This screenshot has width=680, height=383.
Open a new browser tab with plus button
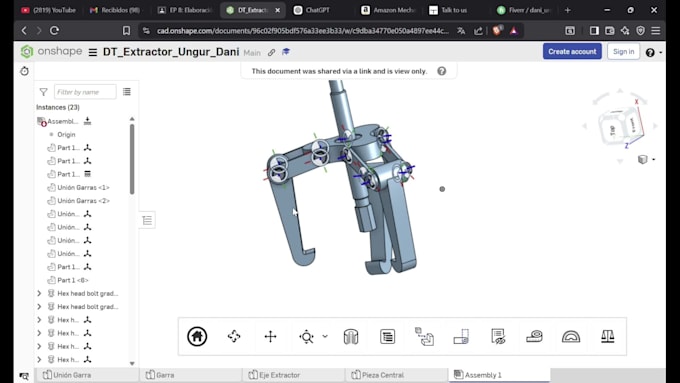pos(568,10)
